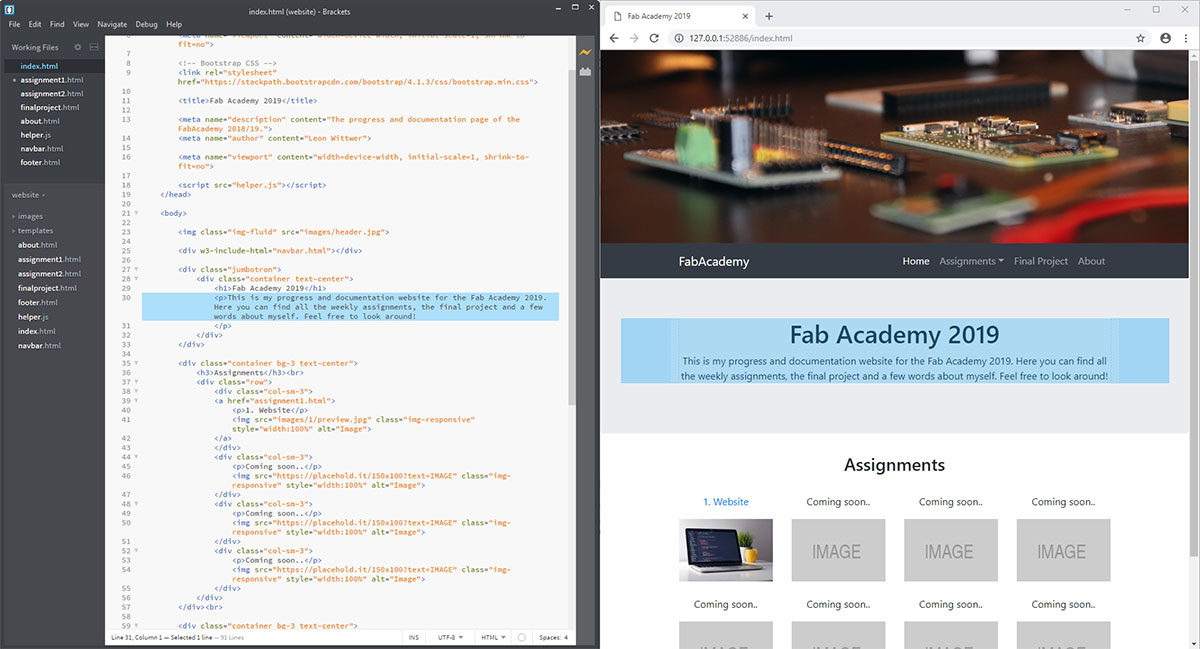Collapse the code fold at line 59
Viewport: 1200px width, 649px height.
coord(135,625)
